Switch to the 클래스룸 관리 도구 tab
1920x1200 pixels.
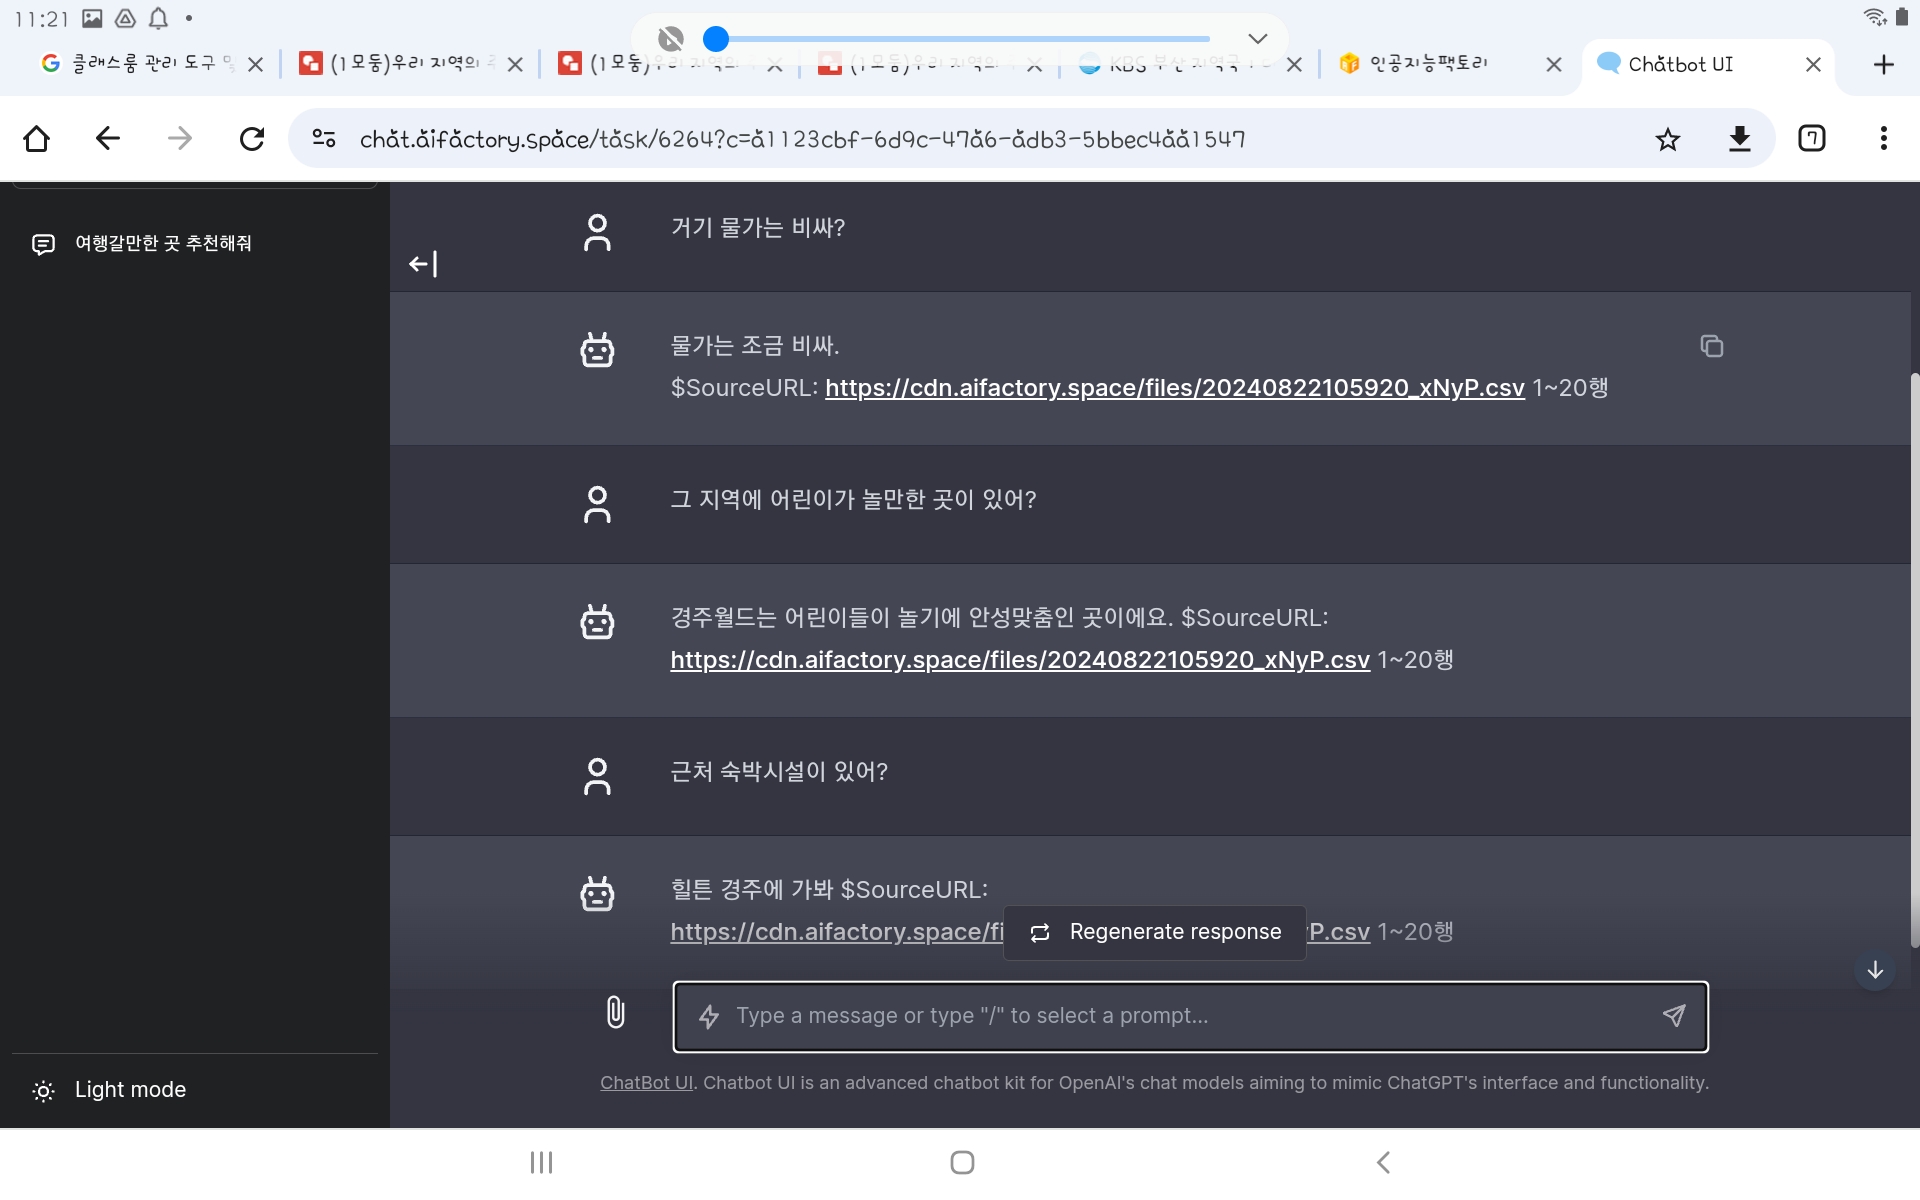point(140,64)
